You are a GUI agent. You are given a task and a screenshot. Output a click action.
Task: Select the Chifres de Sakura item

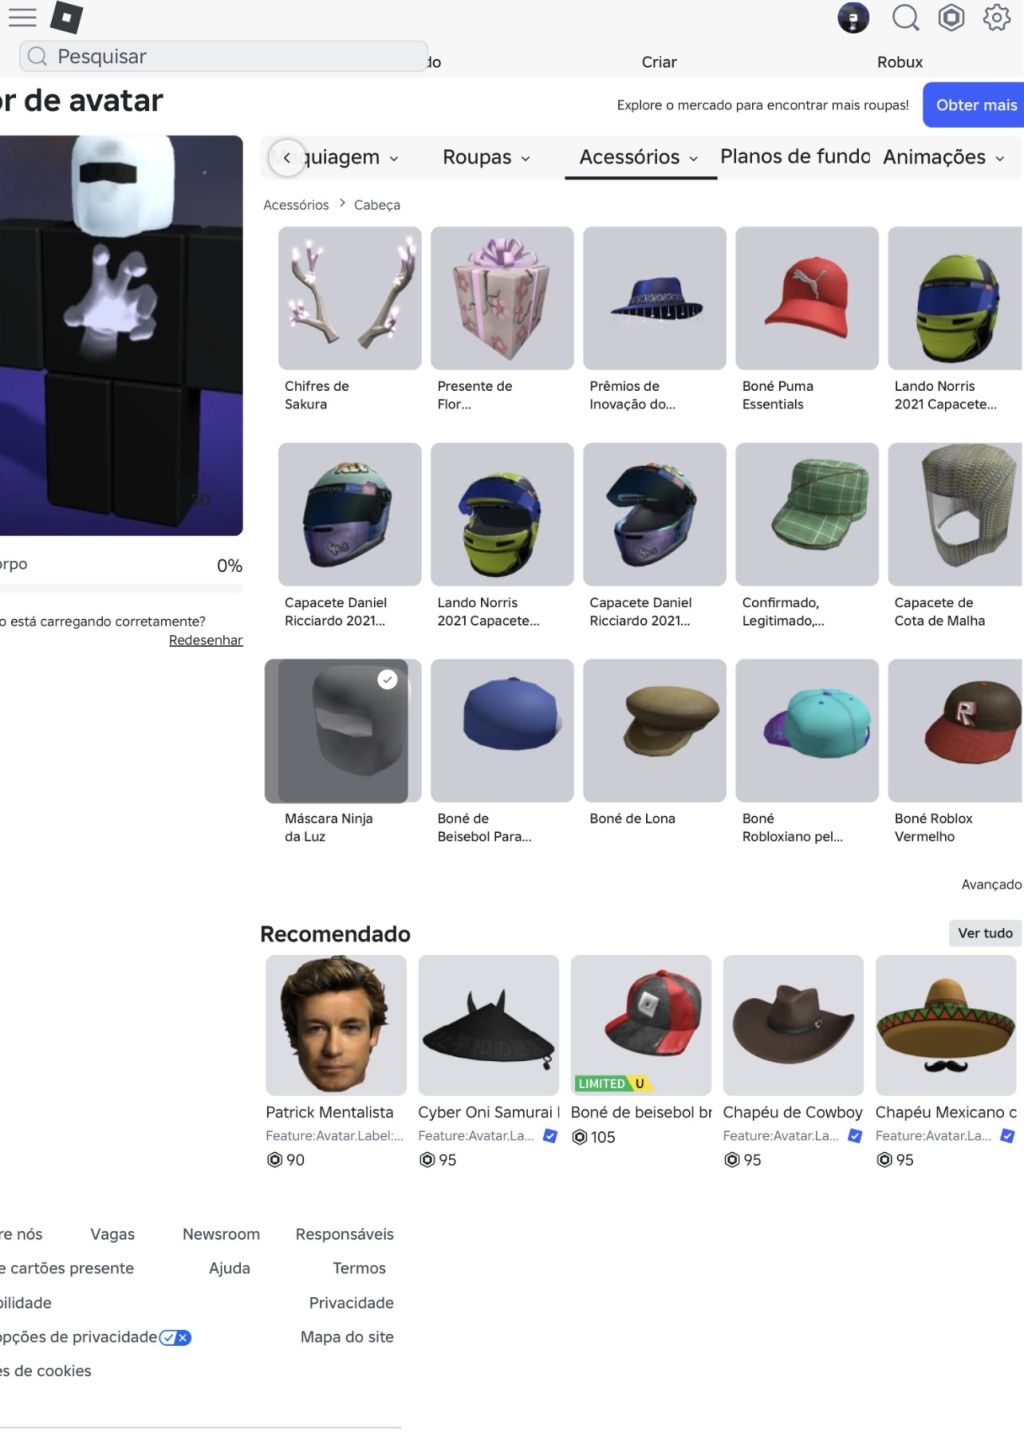[349, 298]
